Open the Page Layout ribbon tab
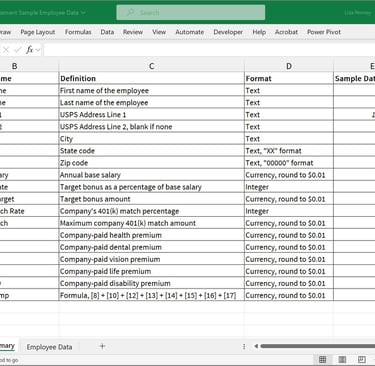The width and height of the screenshot is (375, 366). point(38,32)
